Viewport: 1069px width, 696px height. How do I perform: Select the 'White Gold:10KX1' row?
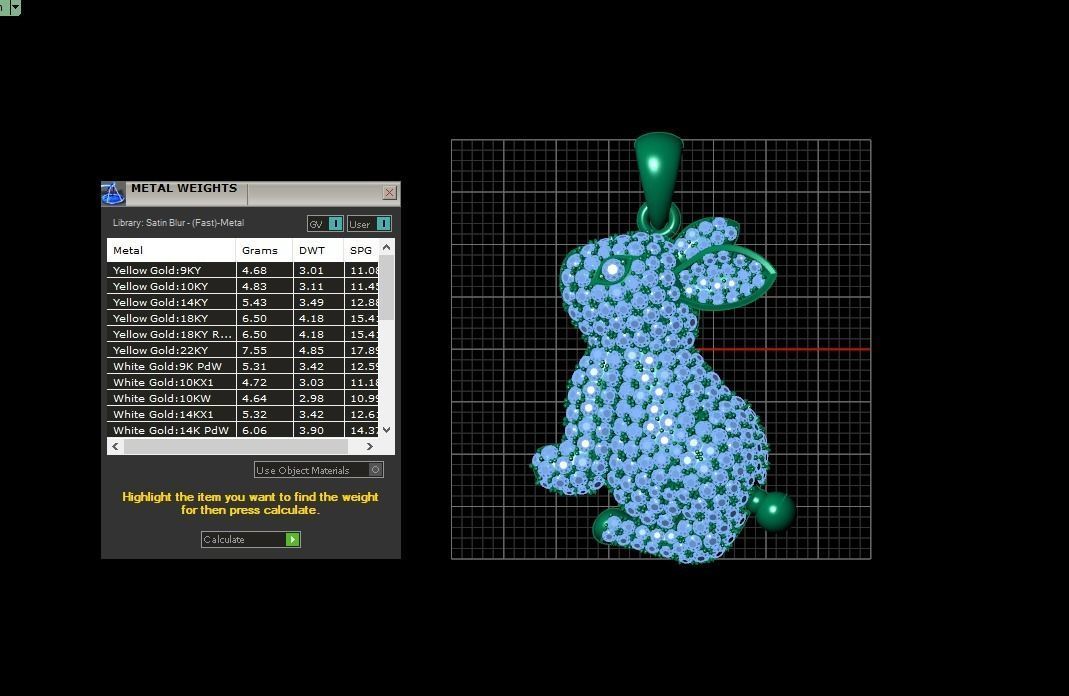click(242, 382)
